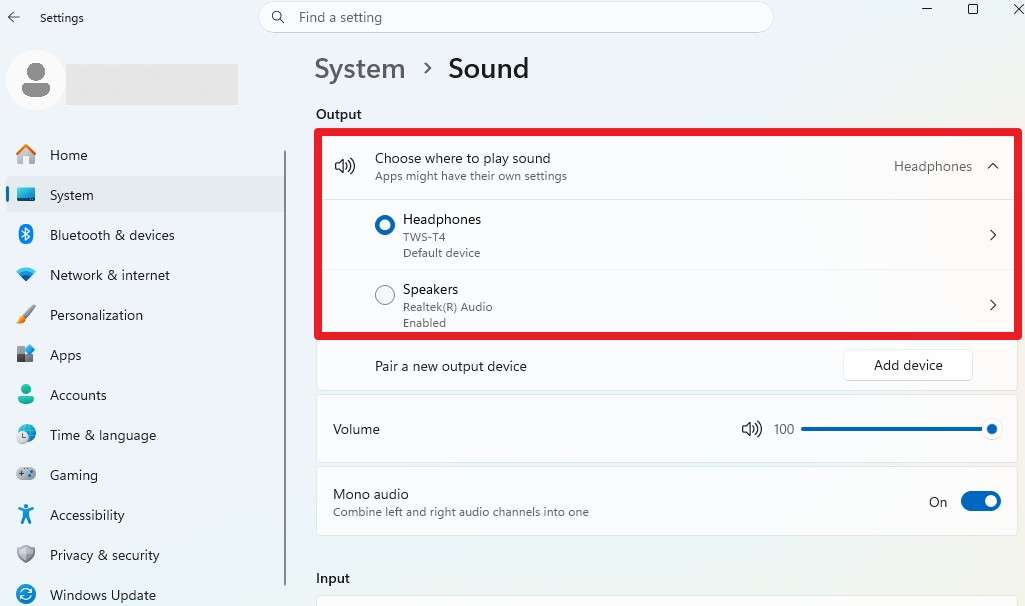Click System in the breadcrumb

(x=360, y=69)
